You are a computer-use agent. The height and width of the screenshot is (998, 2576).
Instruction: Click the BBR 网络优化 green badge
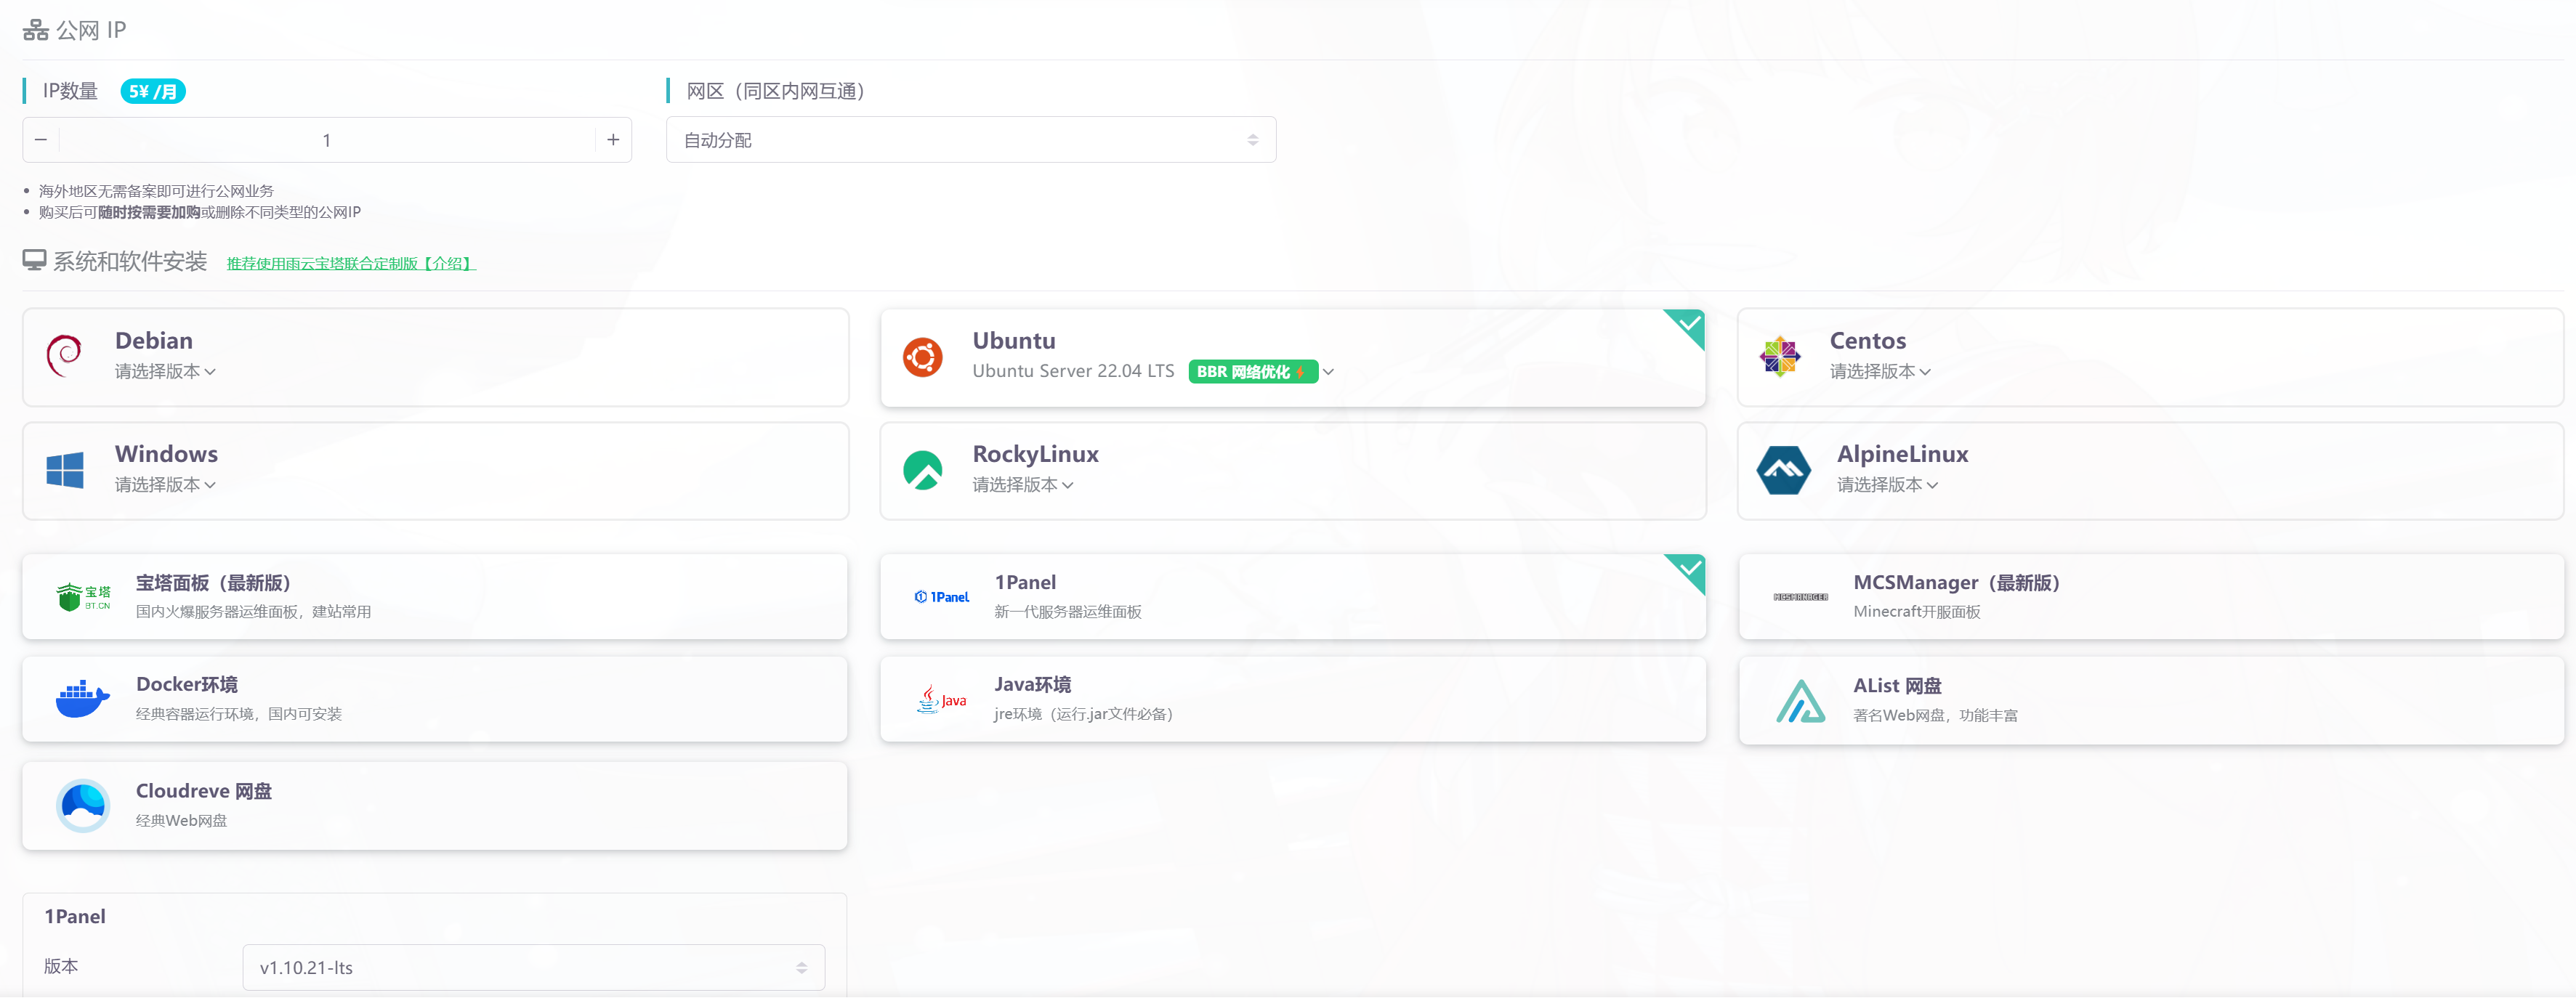click(x=1253, y=372)
